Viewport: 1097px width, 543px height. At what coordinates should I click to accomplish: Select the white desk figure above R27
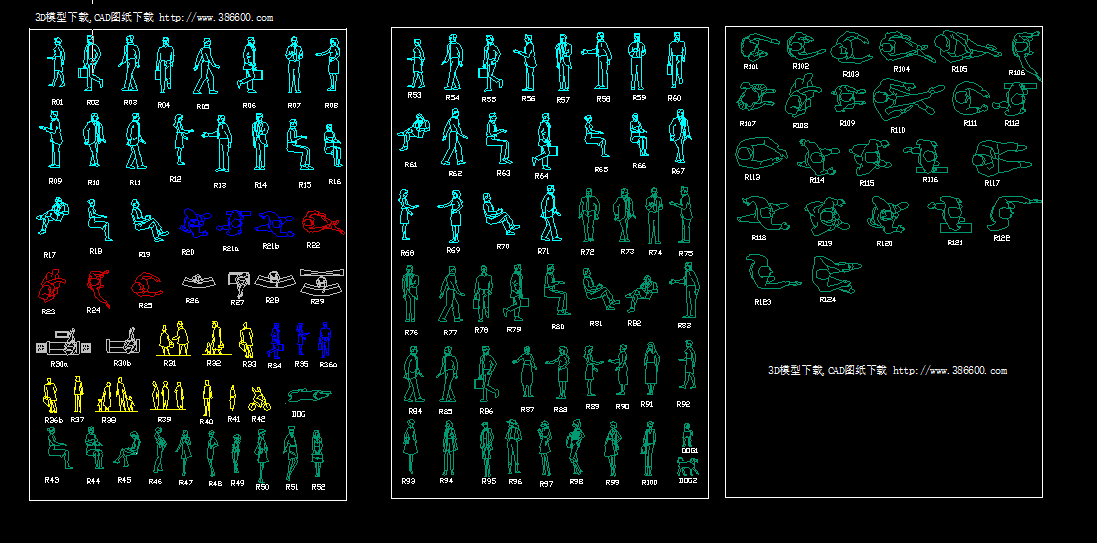pyautogui.click(x=239, y=285)
